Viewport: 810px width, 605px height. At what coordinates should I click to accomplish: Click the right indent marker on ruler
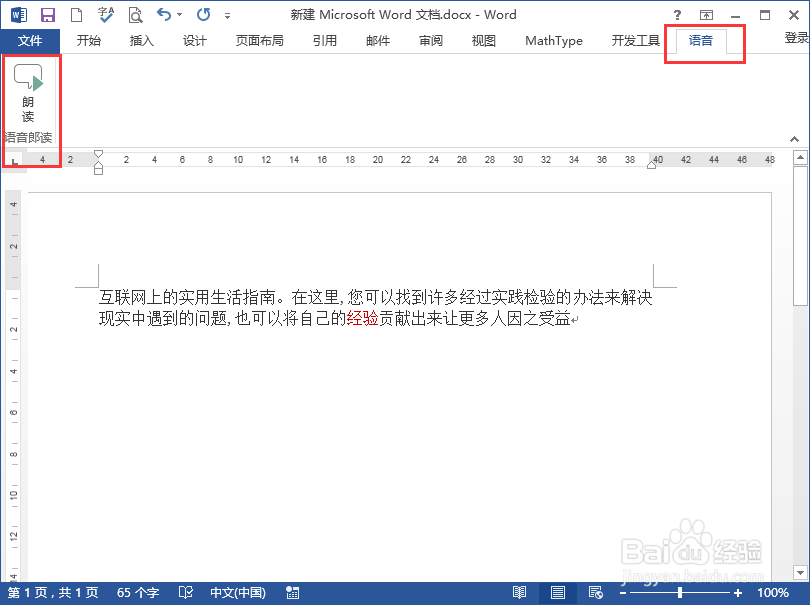point(652,165)
